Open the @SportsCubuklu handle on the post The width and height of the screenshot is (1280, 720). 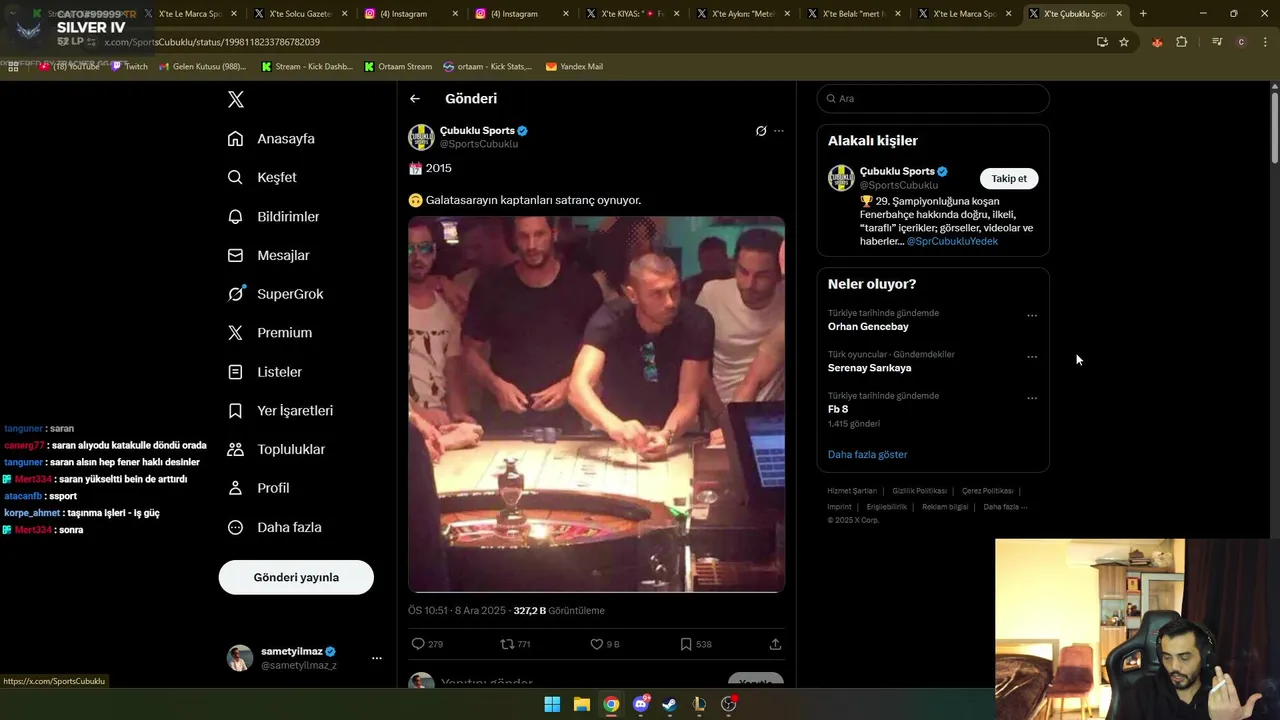click(x=479, y=144)
